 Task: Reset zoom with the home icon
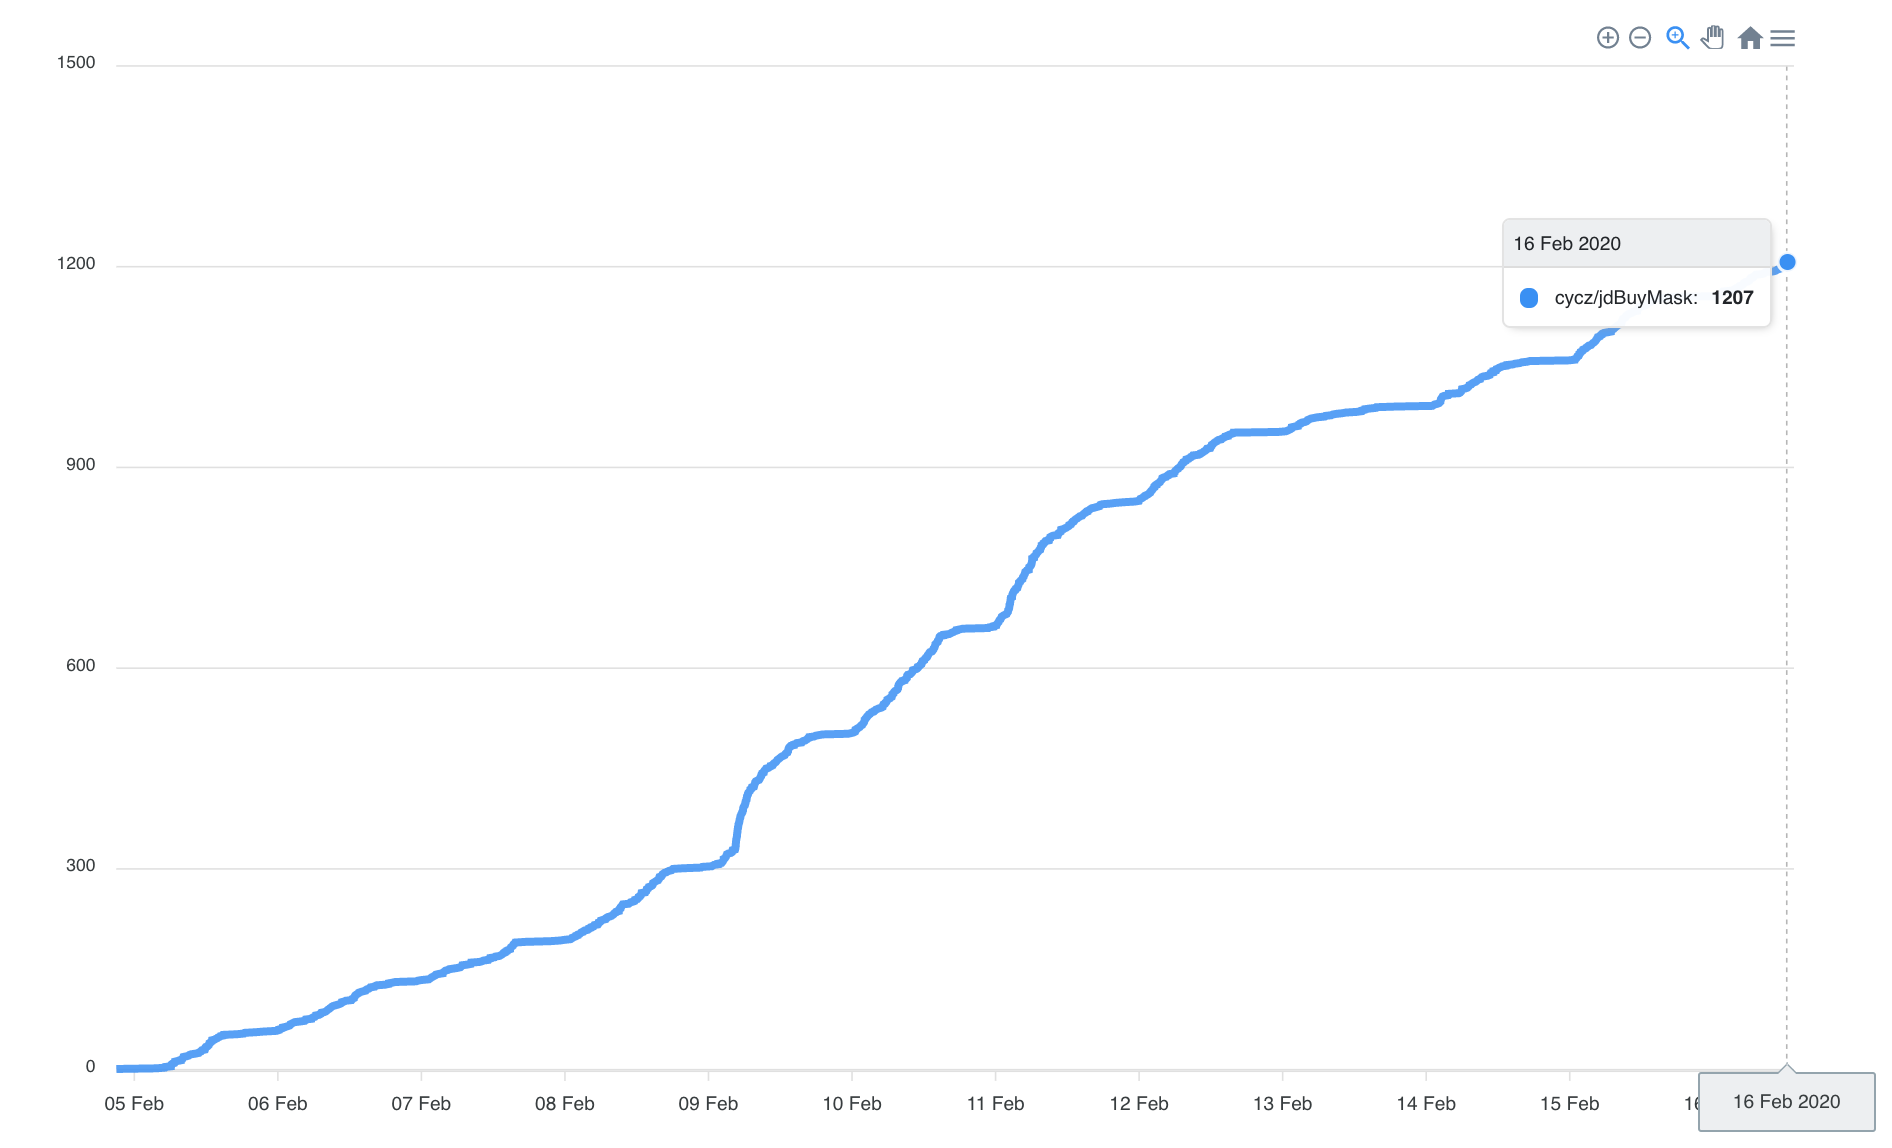click(x=1749, y=38)
